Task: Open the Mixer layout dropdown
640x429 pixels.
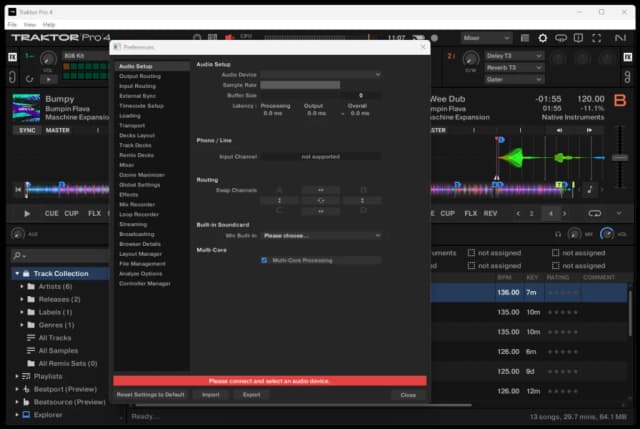Action: 487,38
